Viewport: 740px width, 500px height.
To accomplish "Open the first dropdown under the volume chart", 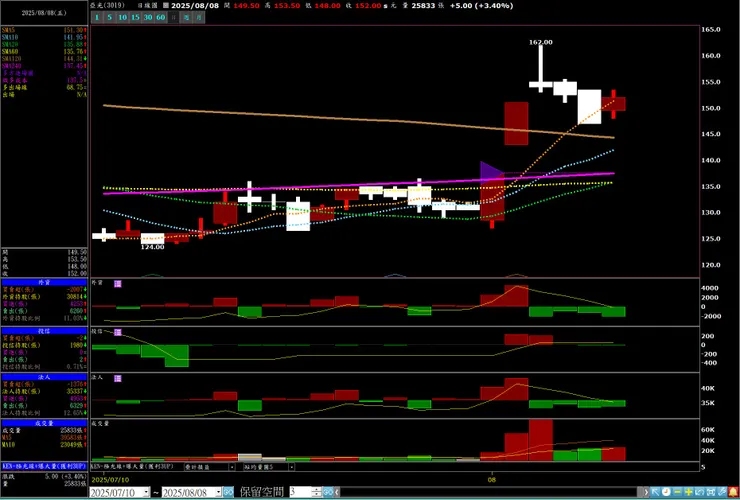I will click(232, 467).
